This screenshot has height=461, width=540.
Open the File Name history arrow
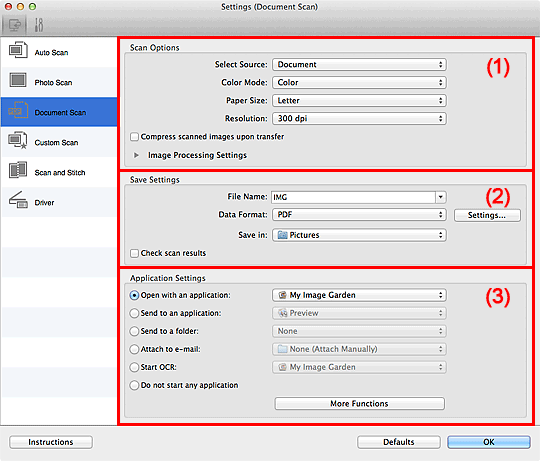pos(441,197)
